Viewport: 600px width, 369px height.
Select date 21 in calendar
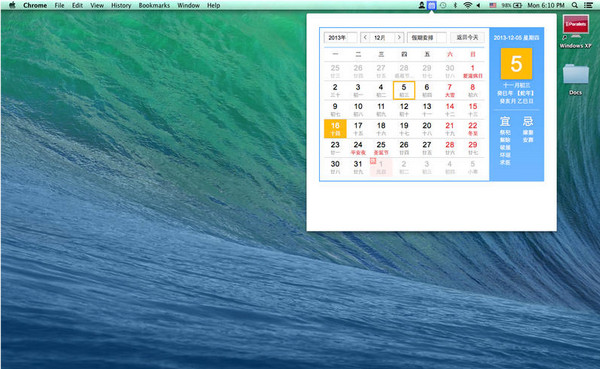click(x=450, y=129)
